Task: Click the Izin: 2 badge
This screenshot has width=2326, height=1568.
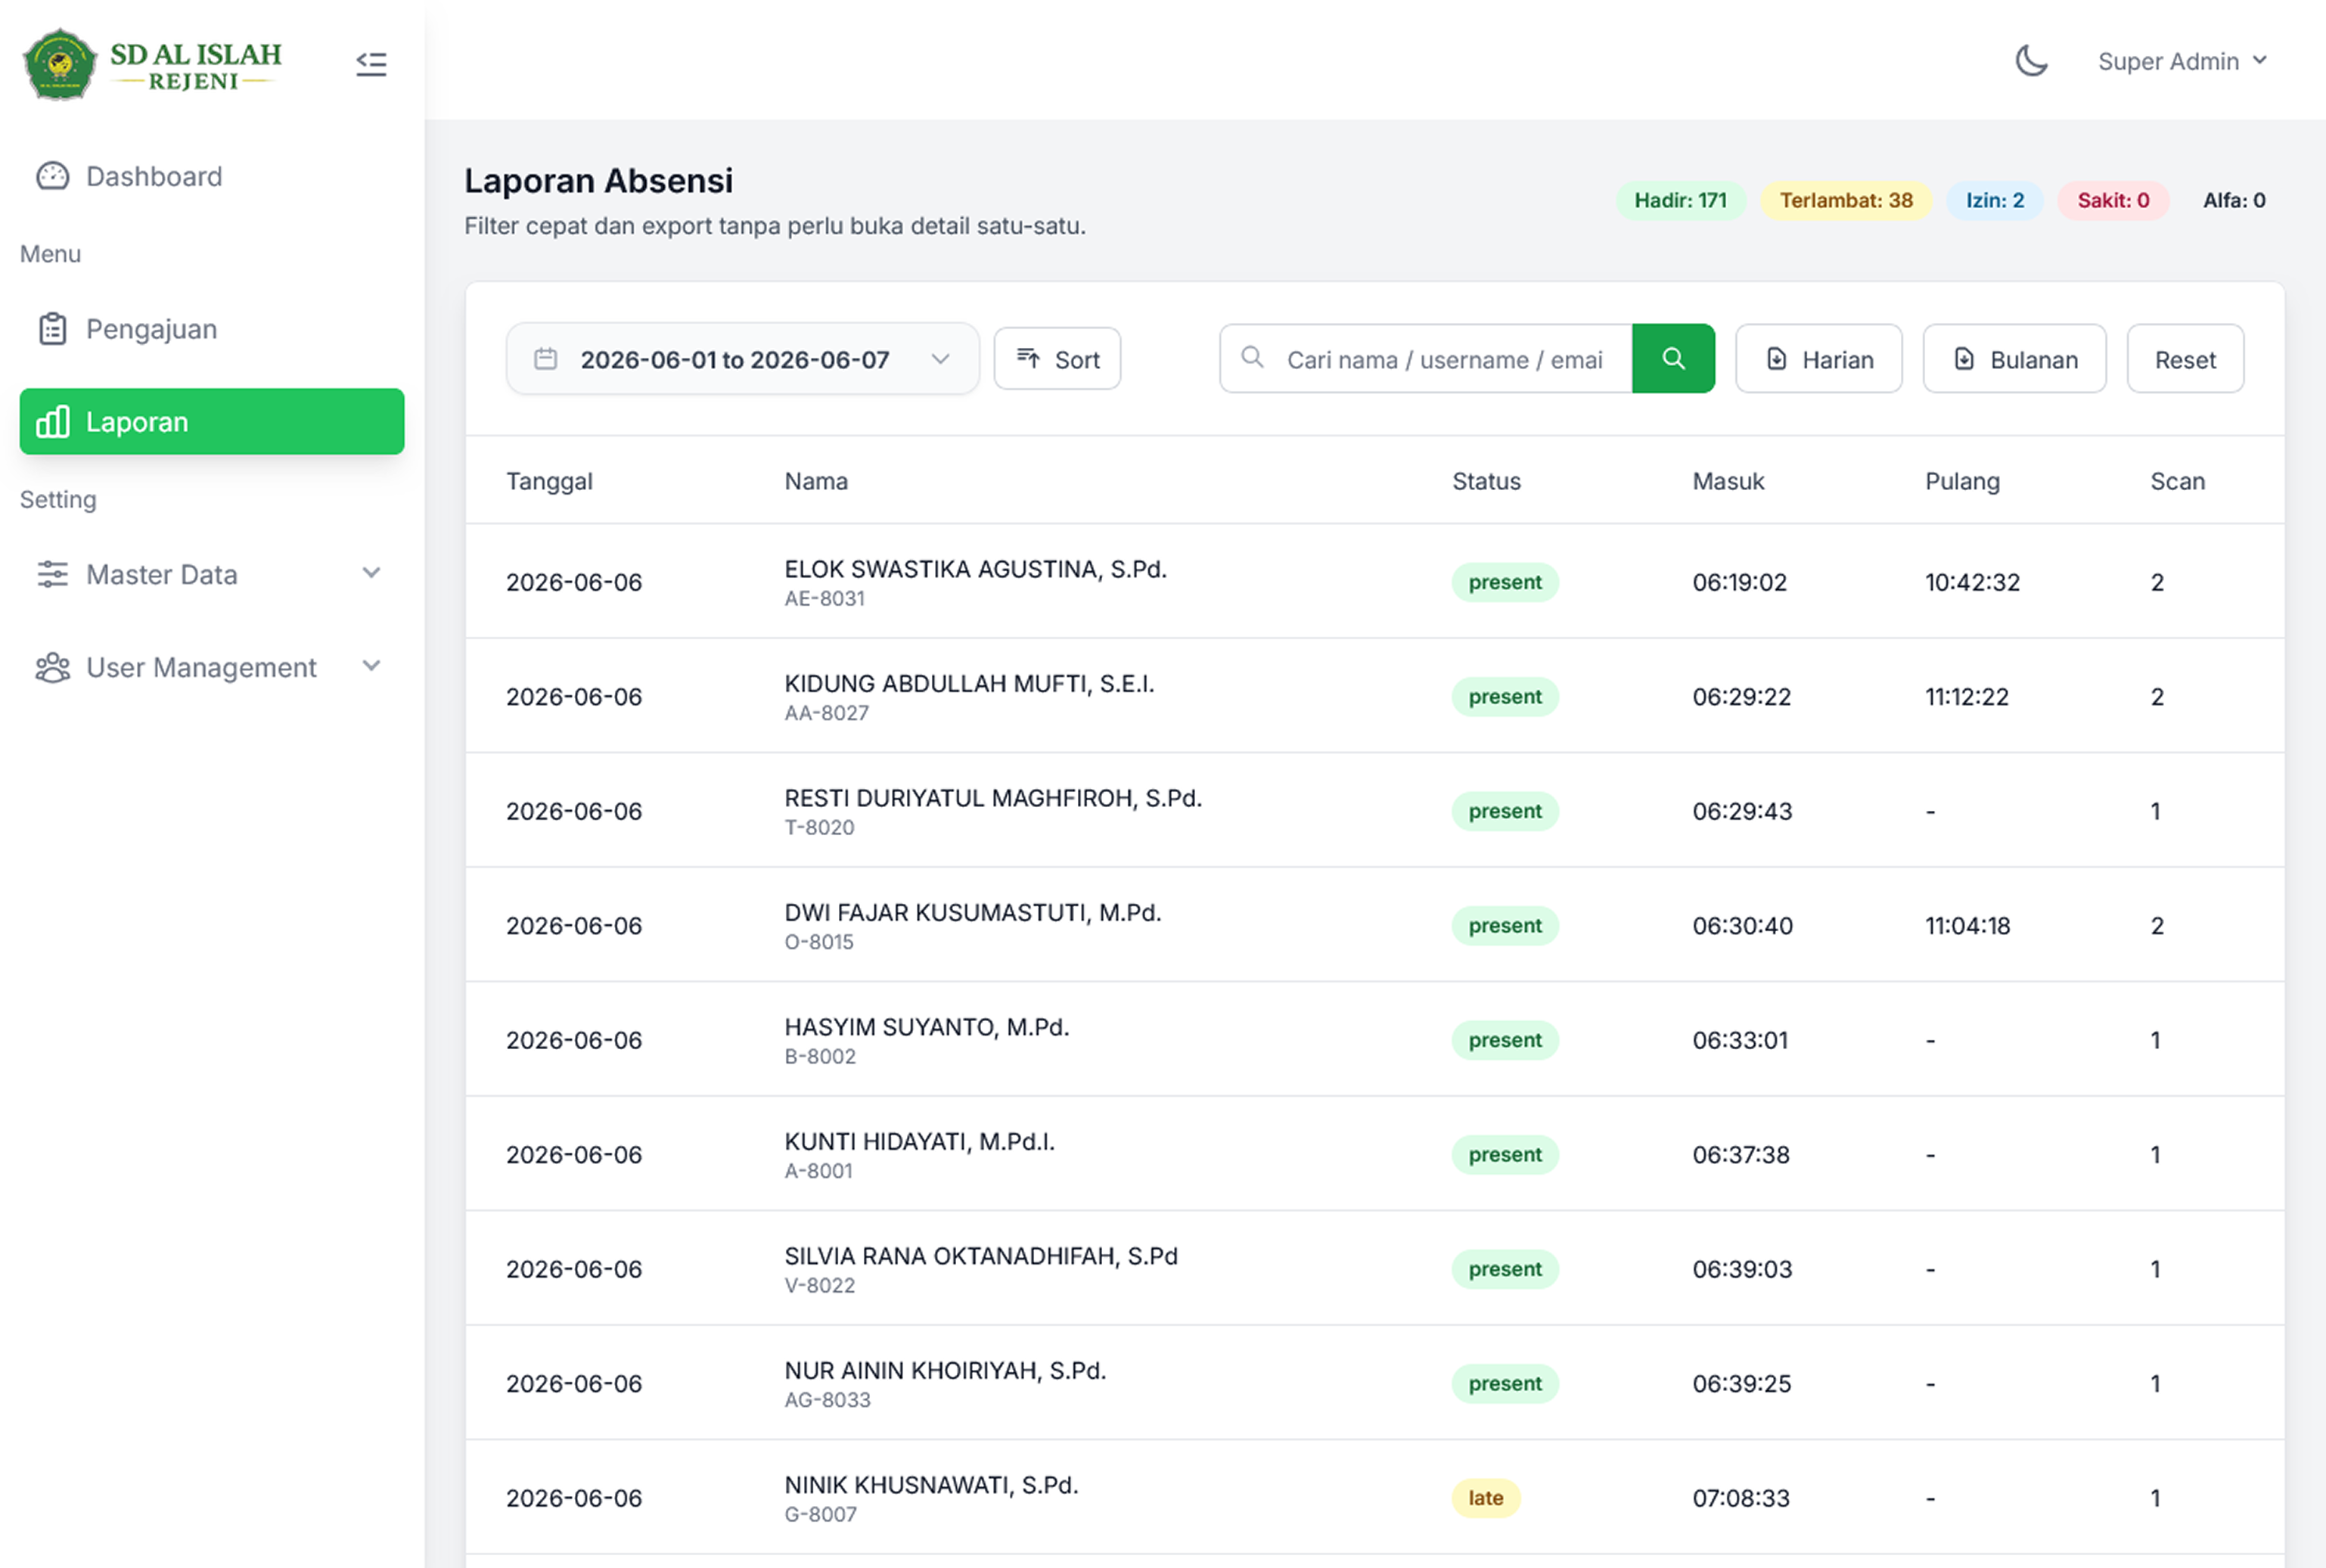Action: click(x=1994, y=200)
